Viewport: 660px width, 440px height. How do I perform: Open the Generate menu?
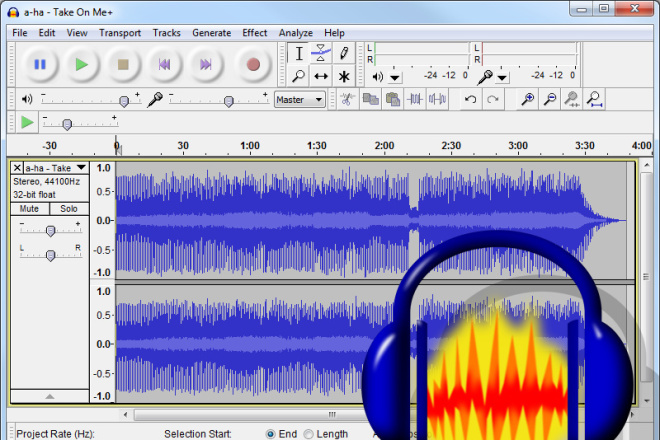pyautogui.click(x=212, y=33)
